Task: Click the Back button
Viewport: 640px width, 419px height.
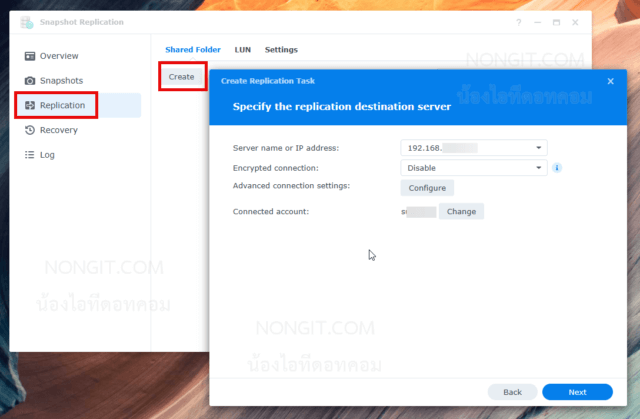Action: 512,392
